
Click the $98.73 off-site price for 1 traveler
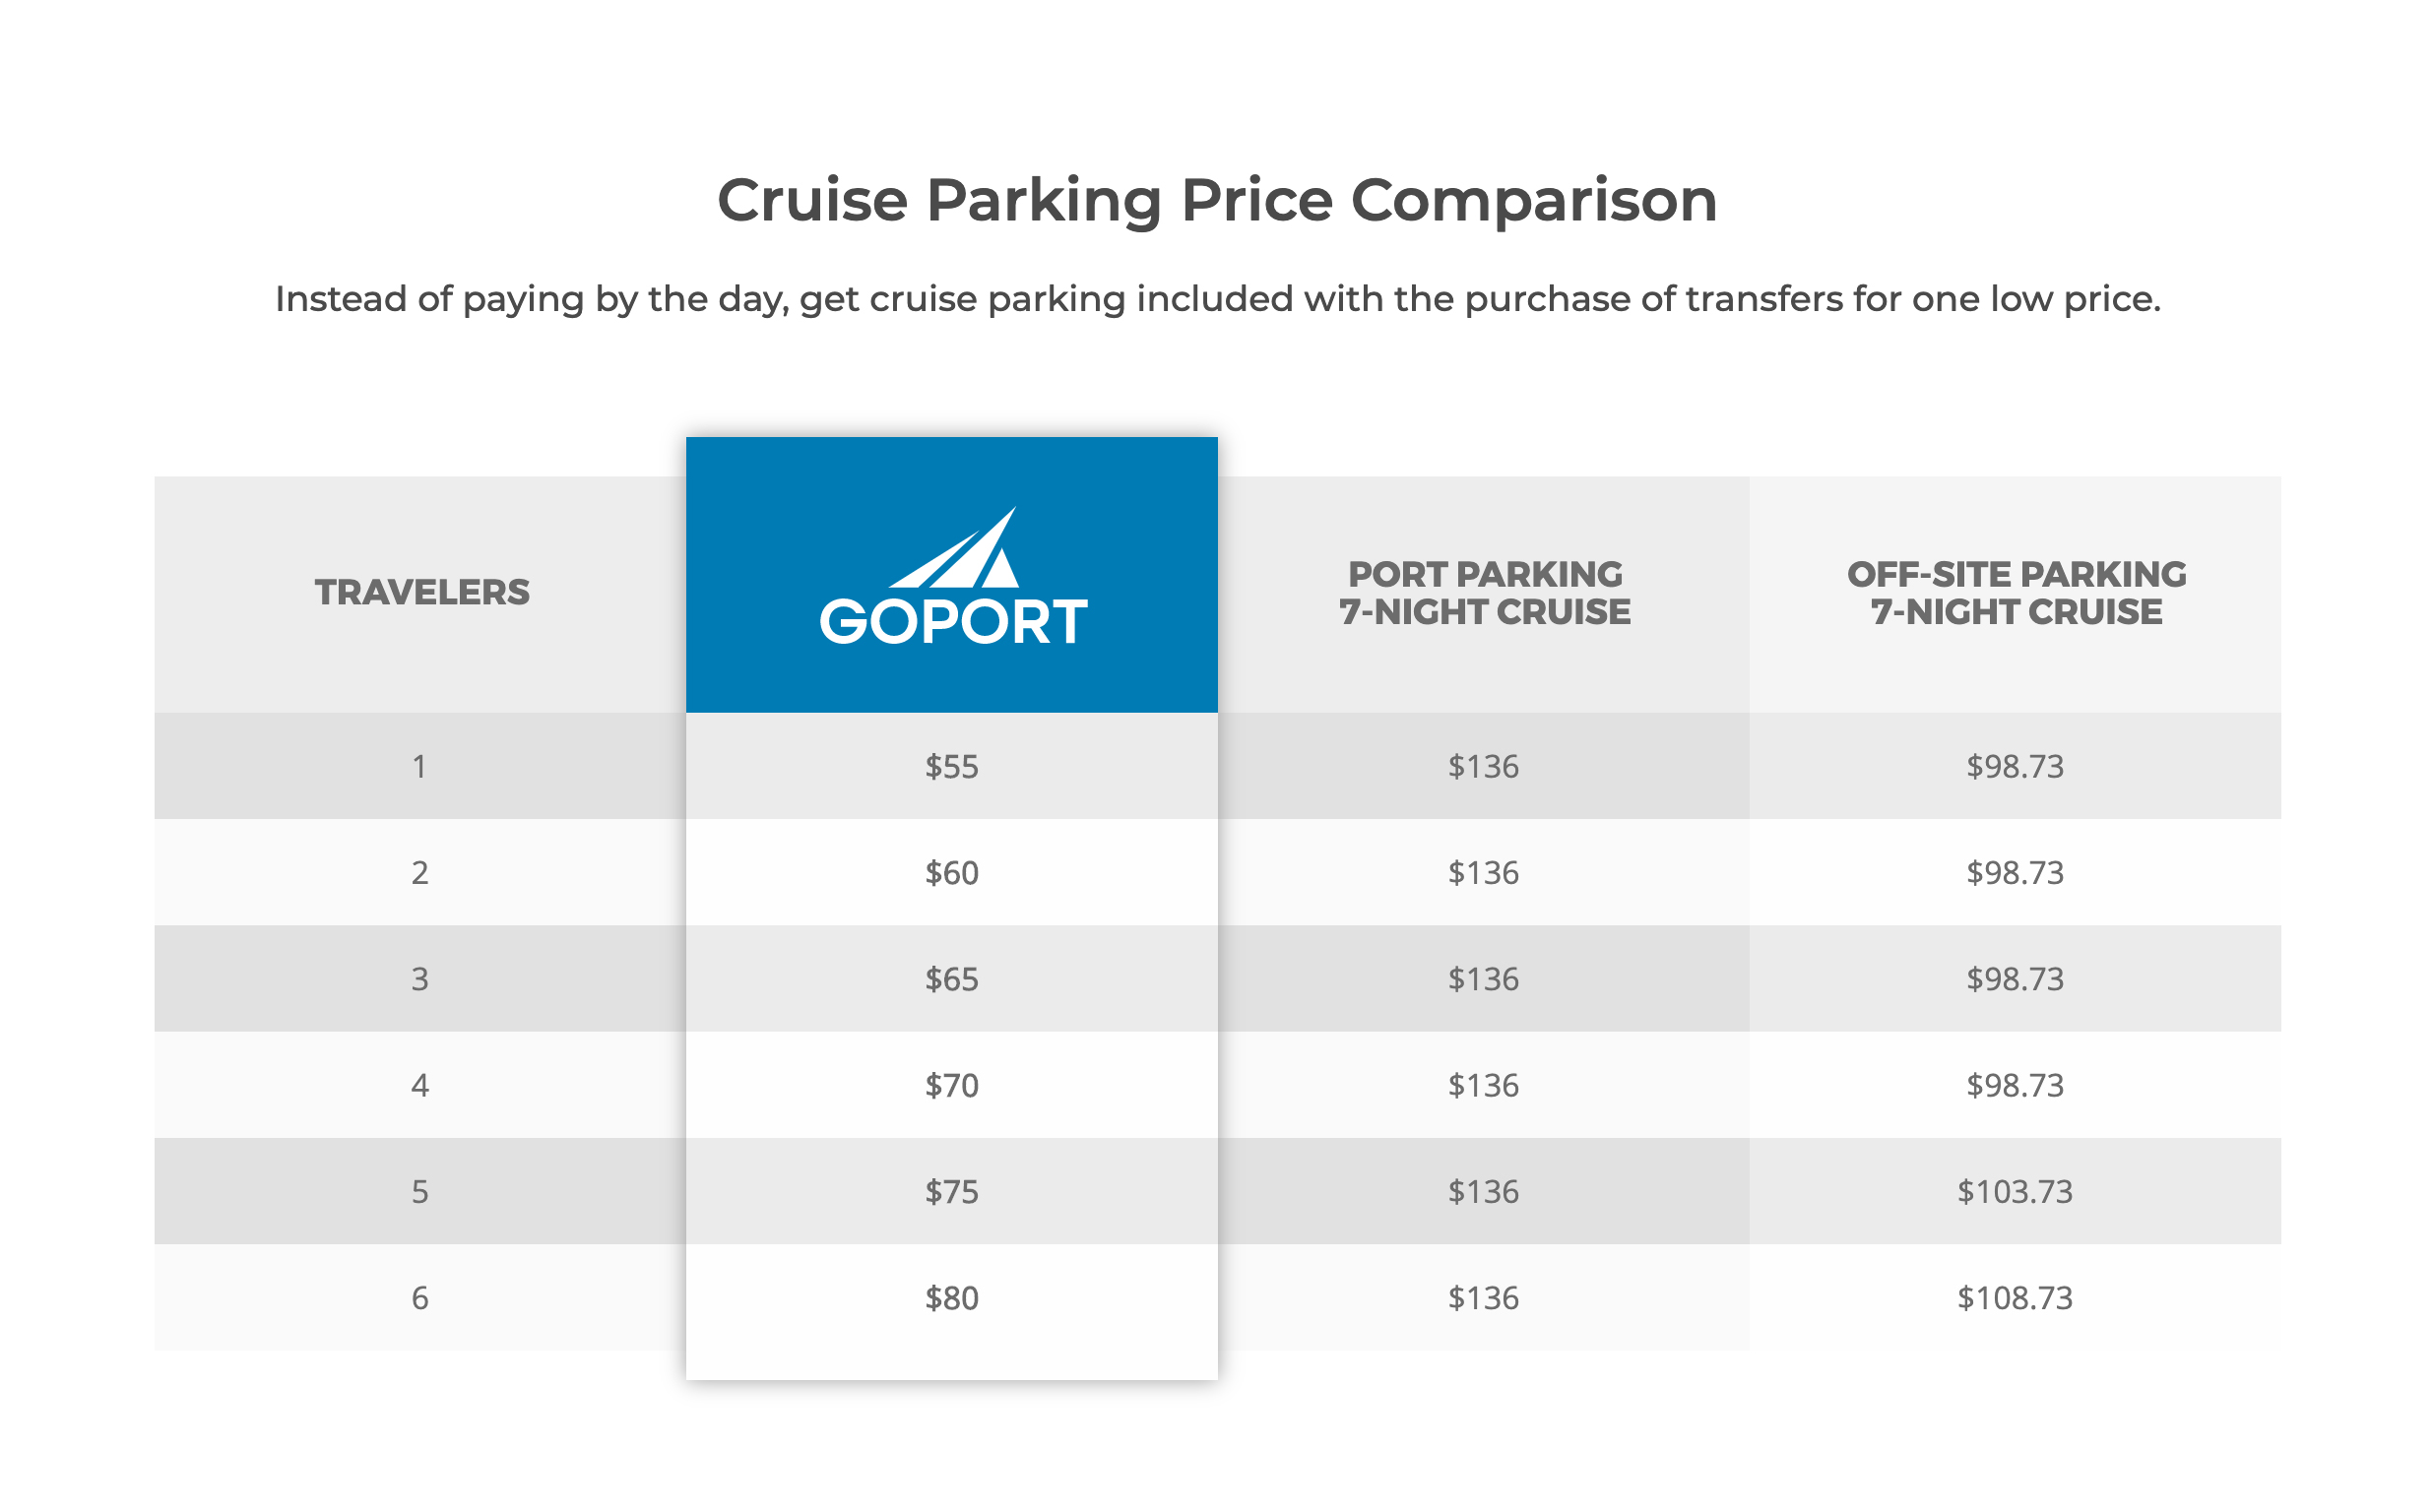click(2014, 766)
